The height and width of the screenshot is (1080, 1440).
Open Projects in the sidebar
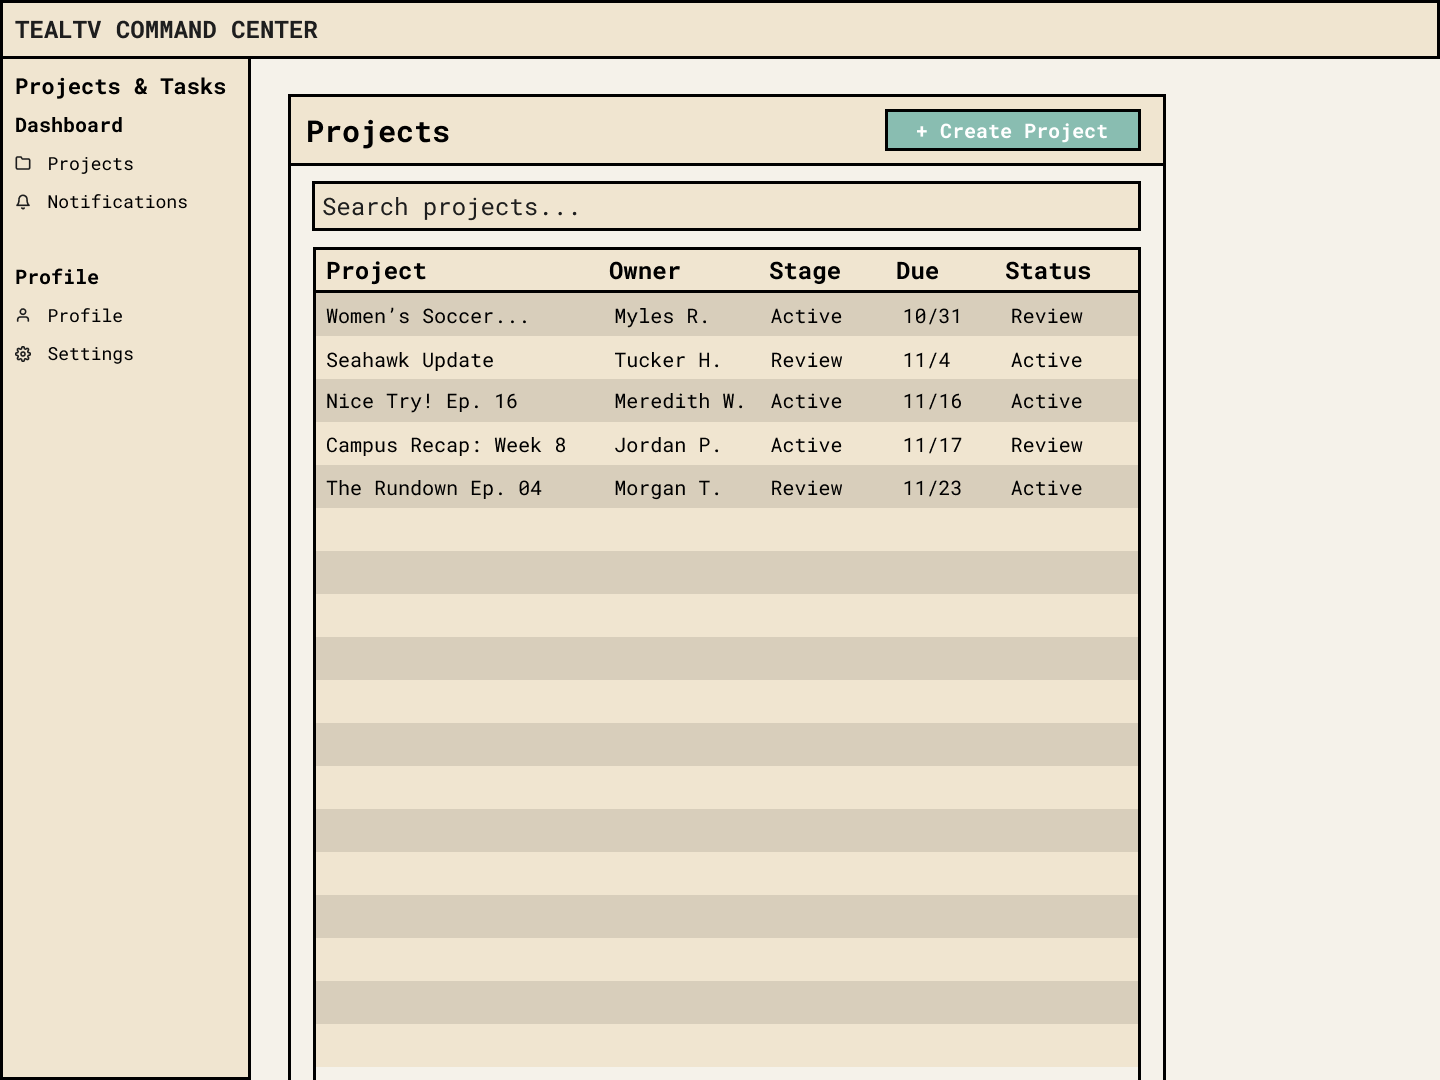[90, 164]
